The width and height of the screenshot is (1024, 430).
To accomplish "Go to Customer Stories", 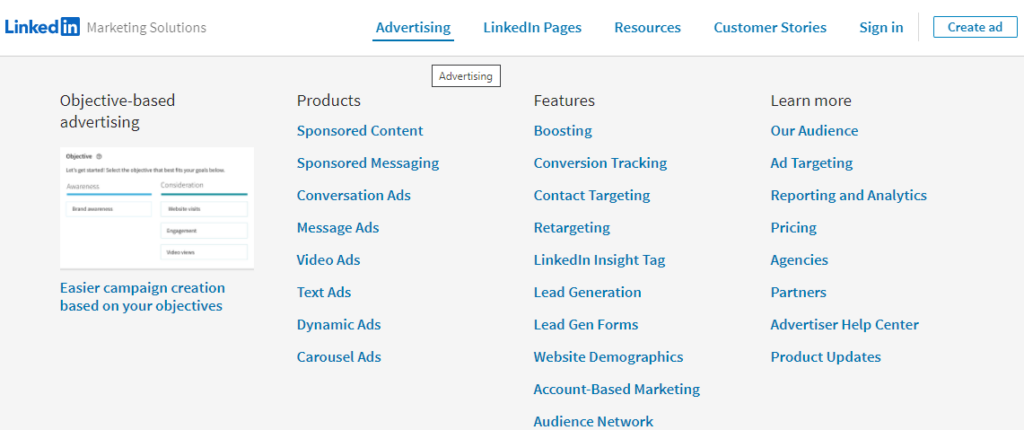I will click(770, 27).
